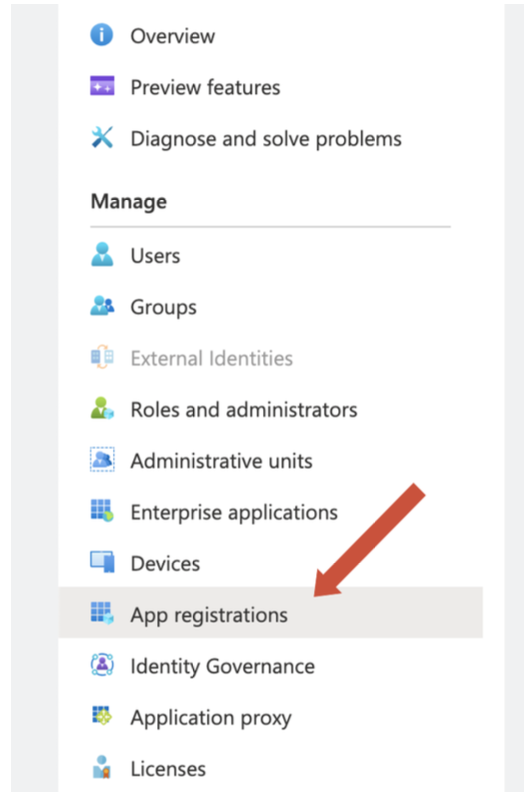This screenshot has width=524, height=792.
Task: Click the App registrations grid icon
Action: click(102, 613)
